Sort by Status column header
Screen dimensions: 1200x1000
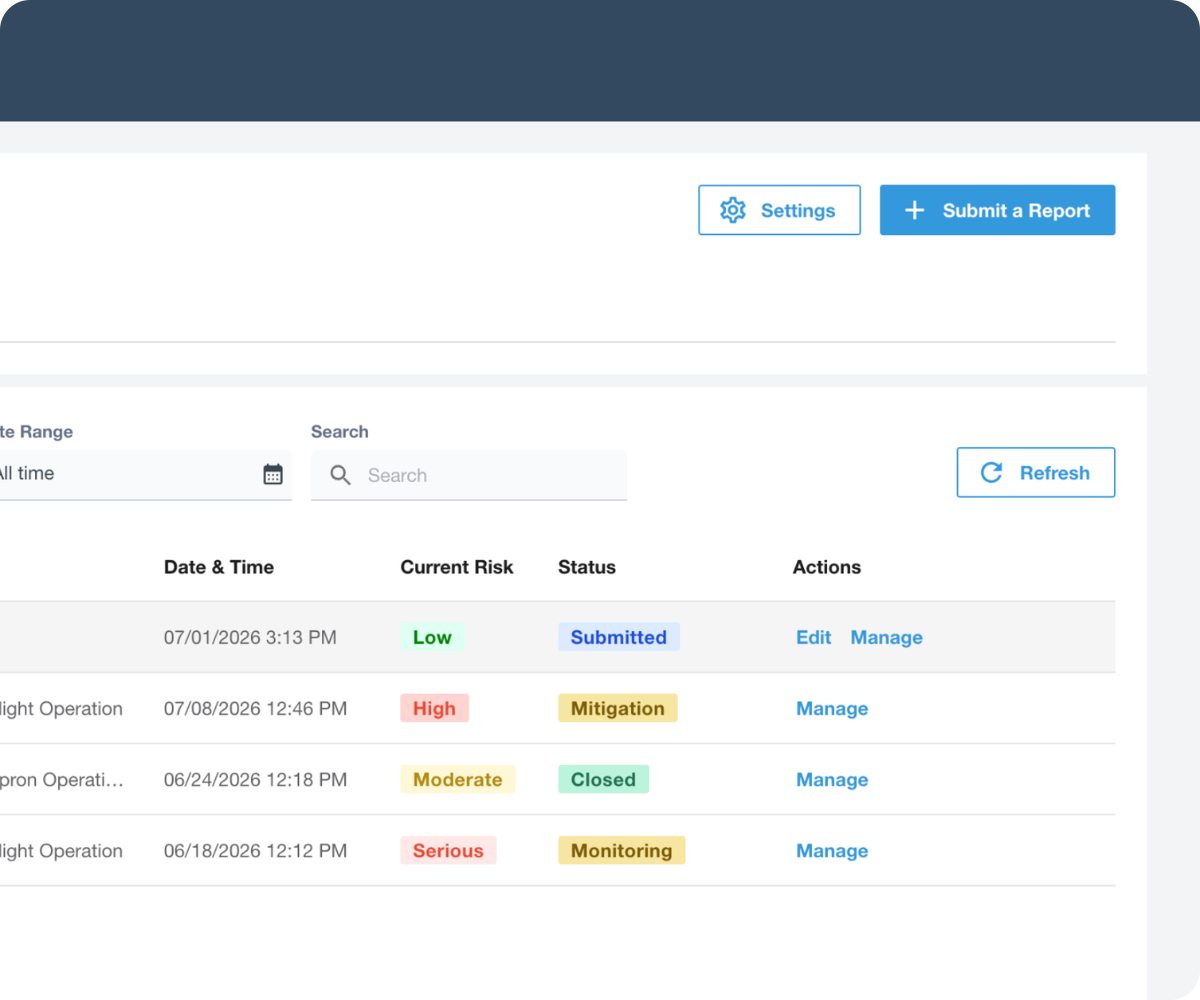(587, 567)
